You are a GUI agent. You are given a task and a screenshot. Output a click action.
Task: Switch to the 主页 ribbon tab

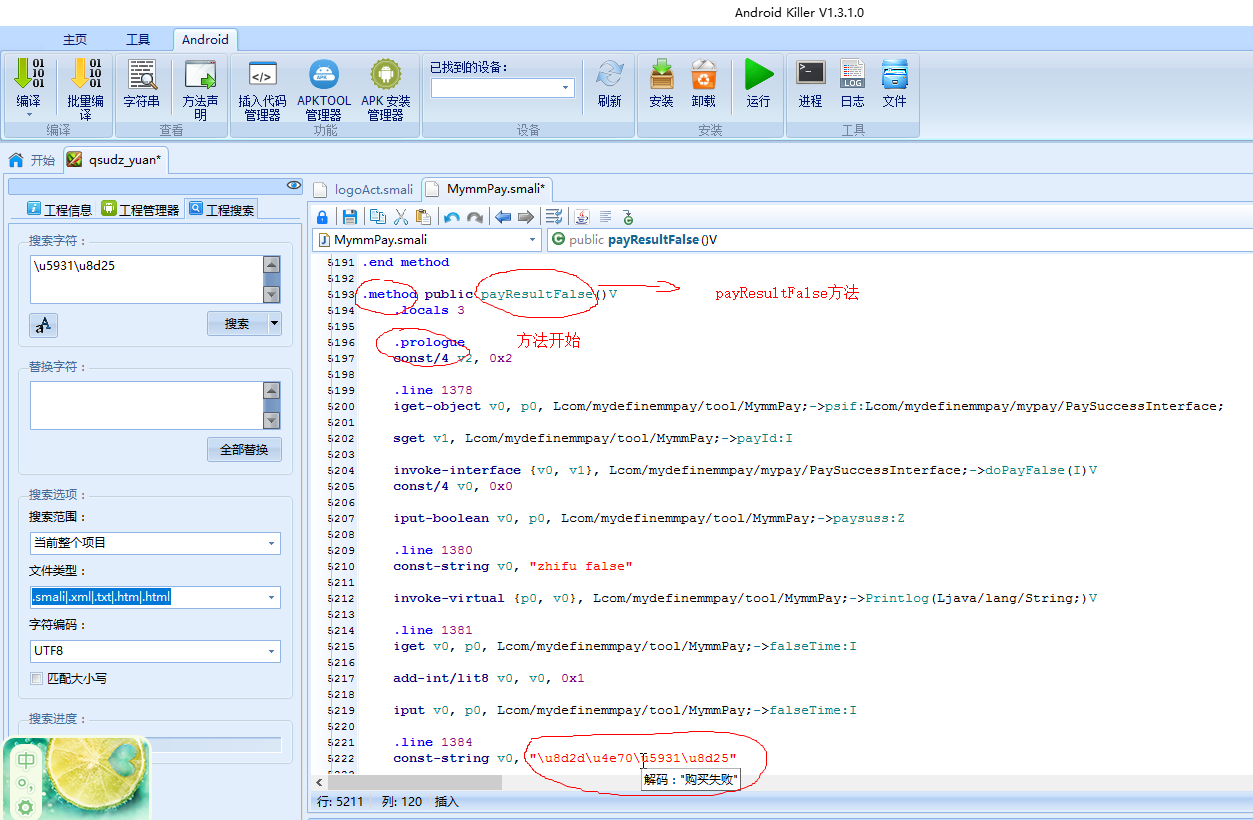(75, 40)
